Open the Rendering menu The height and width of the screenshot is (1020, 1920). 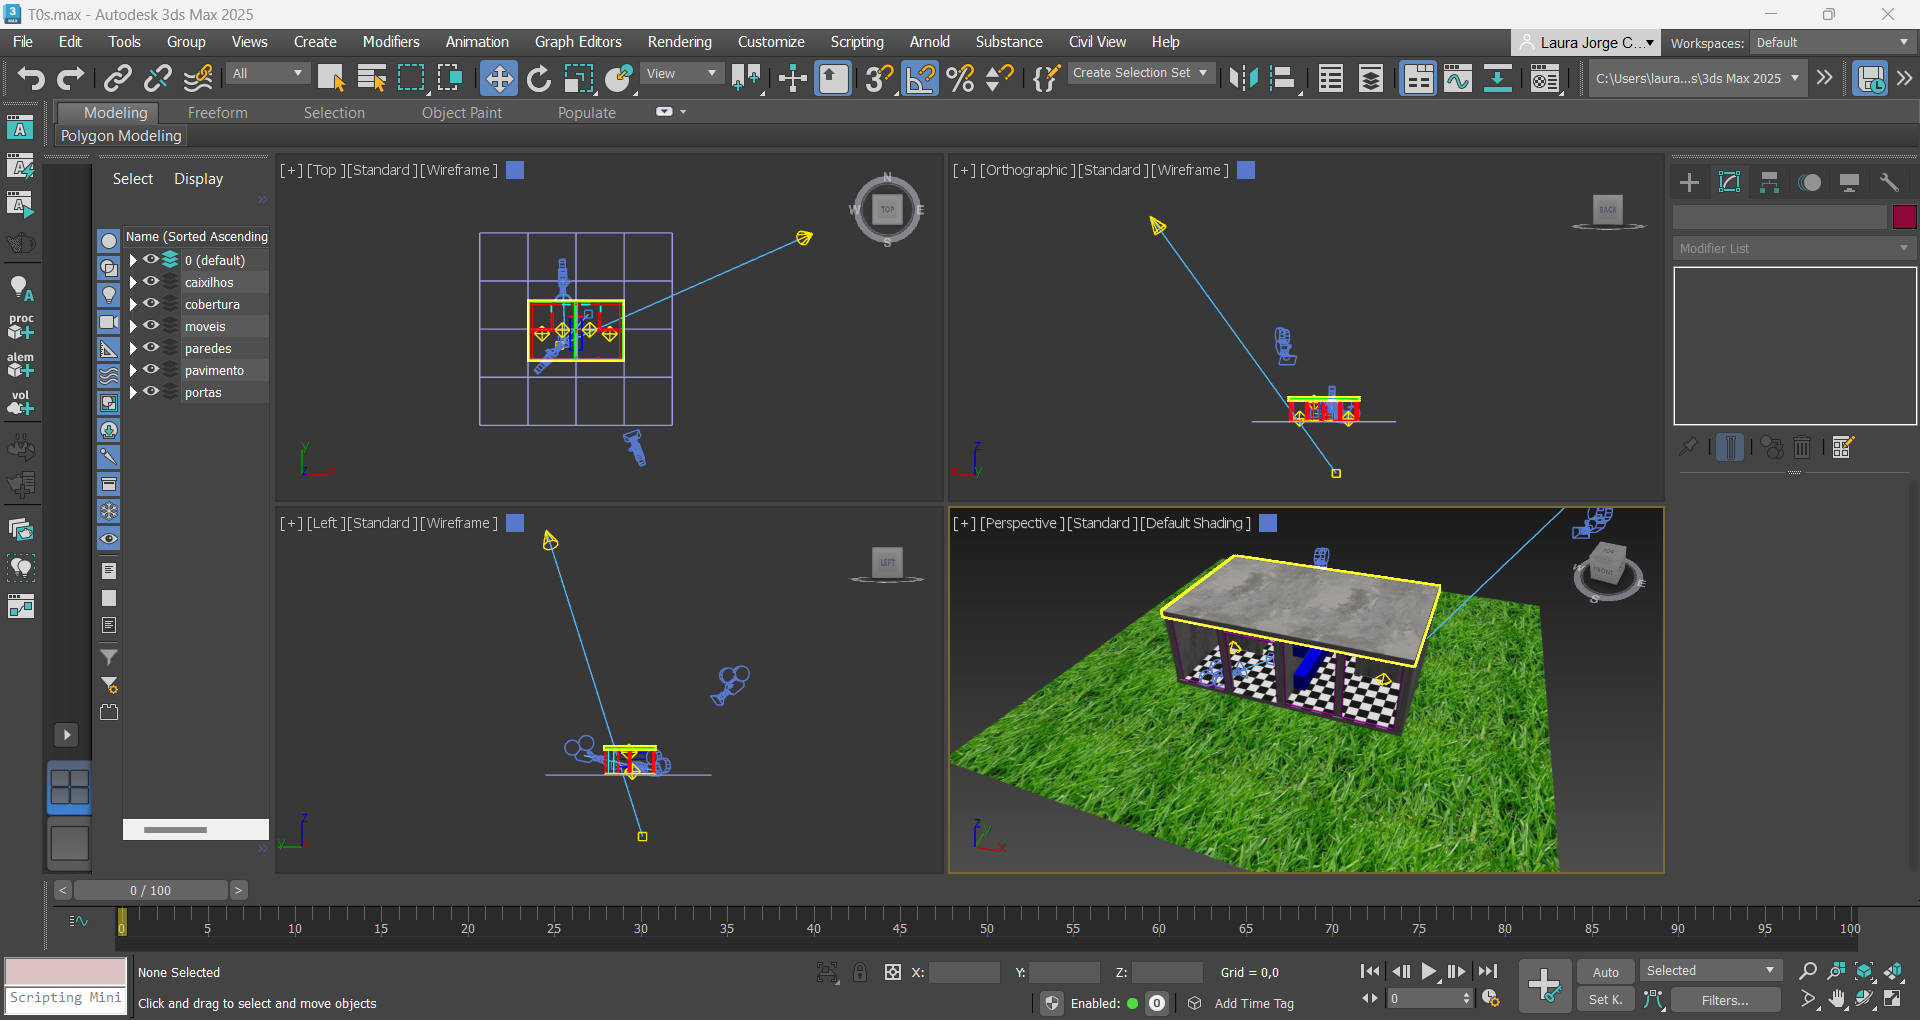679,42
